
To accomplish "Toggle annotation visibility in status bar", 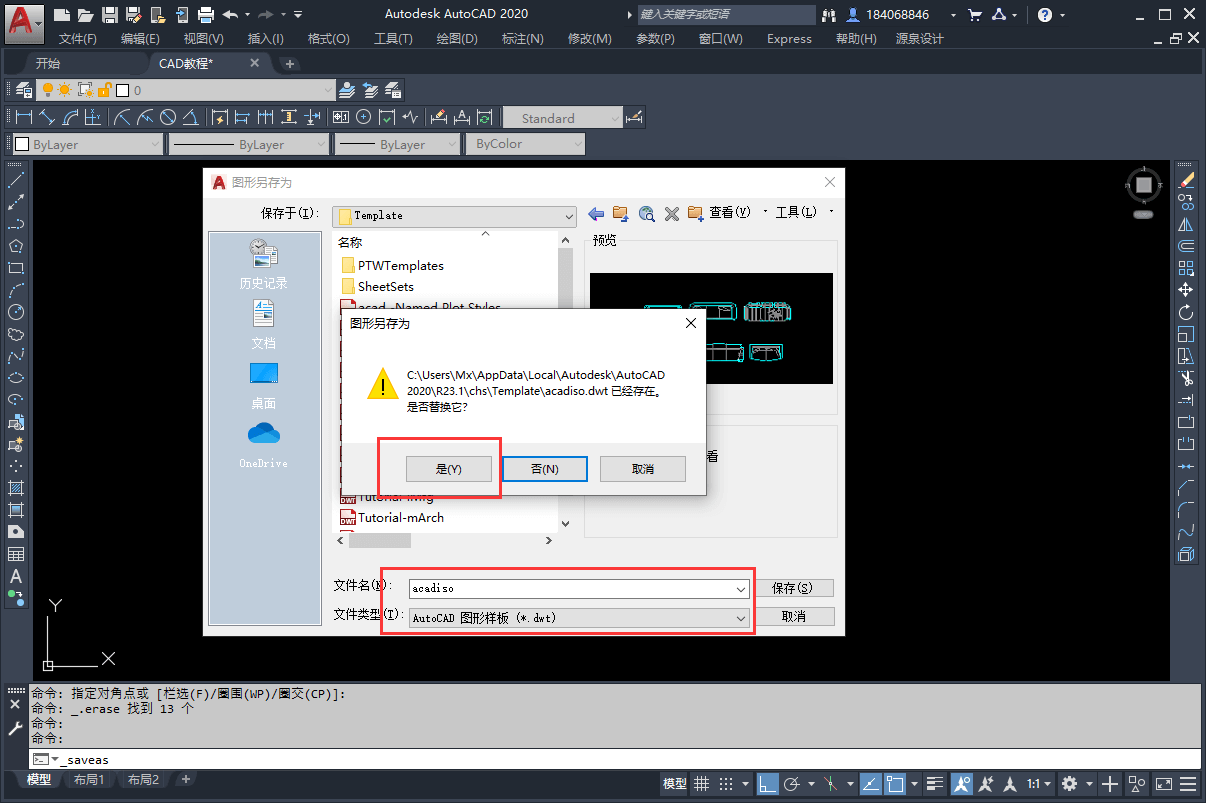I will coord(961,784).
